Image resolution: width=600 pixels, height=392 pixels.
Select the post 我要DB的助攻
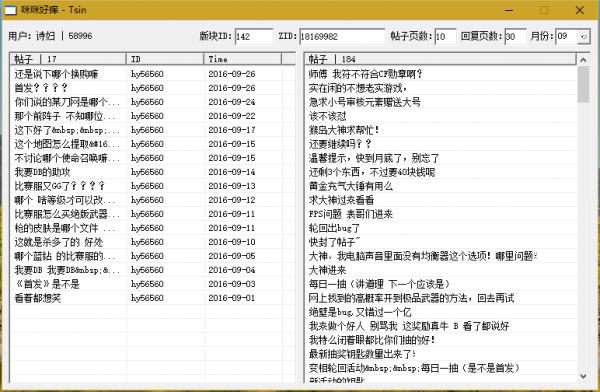coord(42,172)
